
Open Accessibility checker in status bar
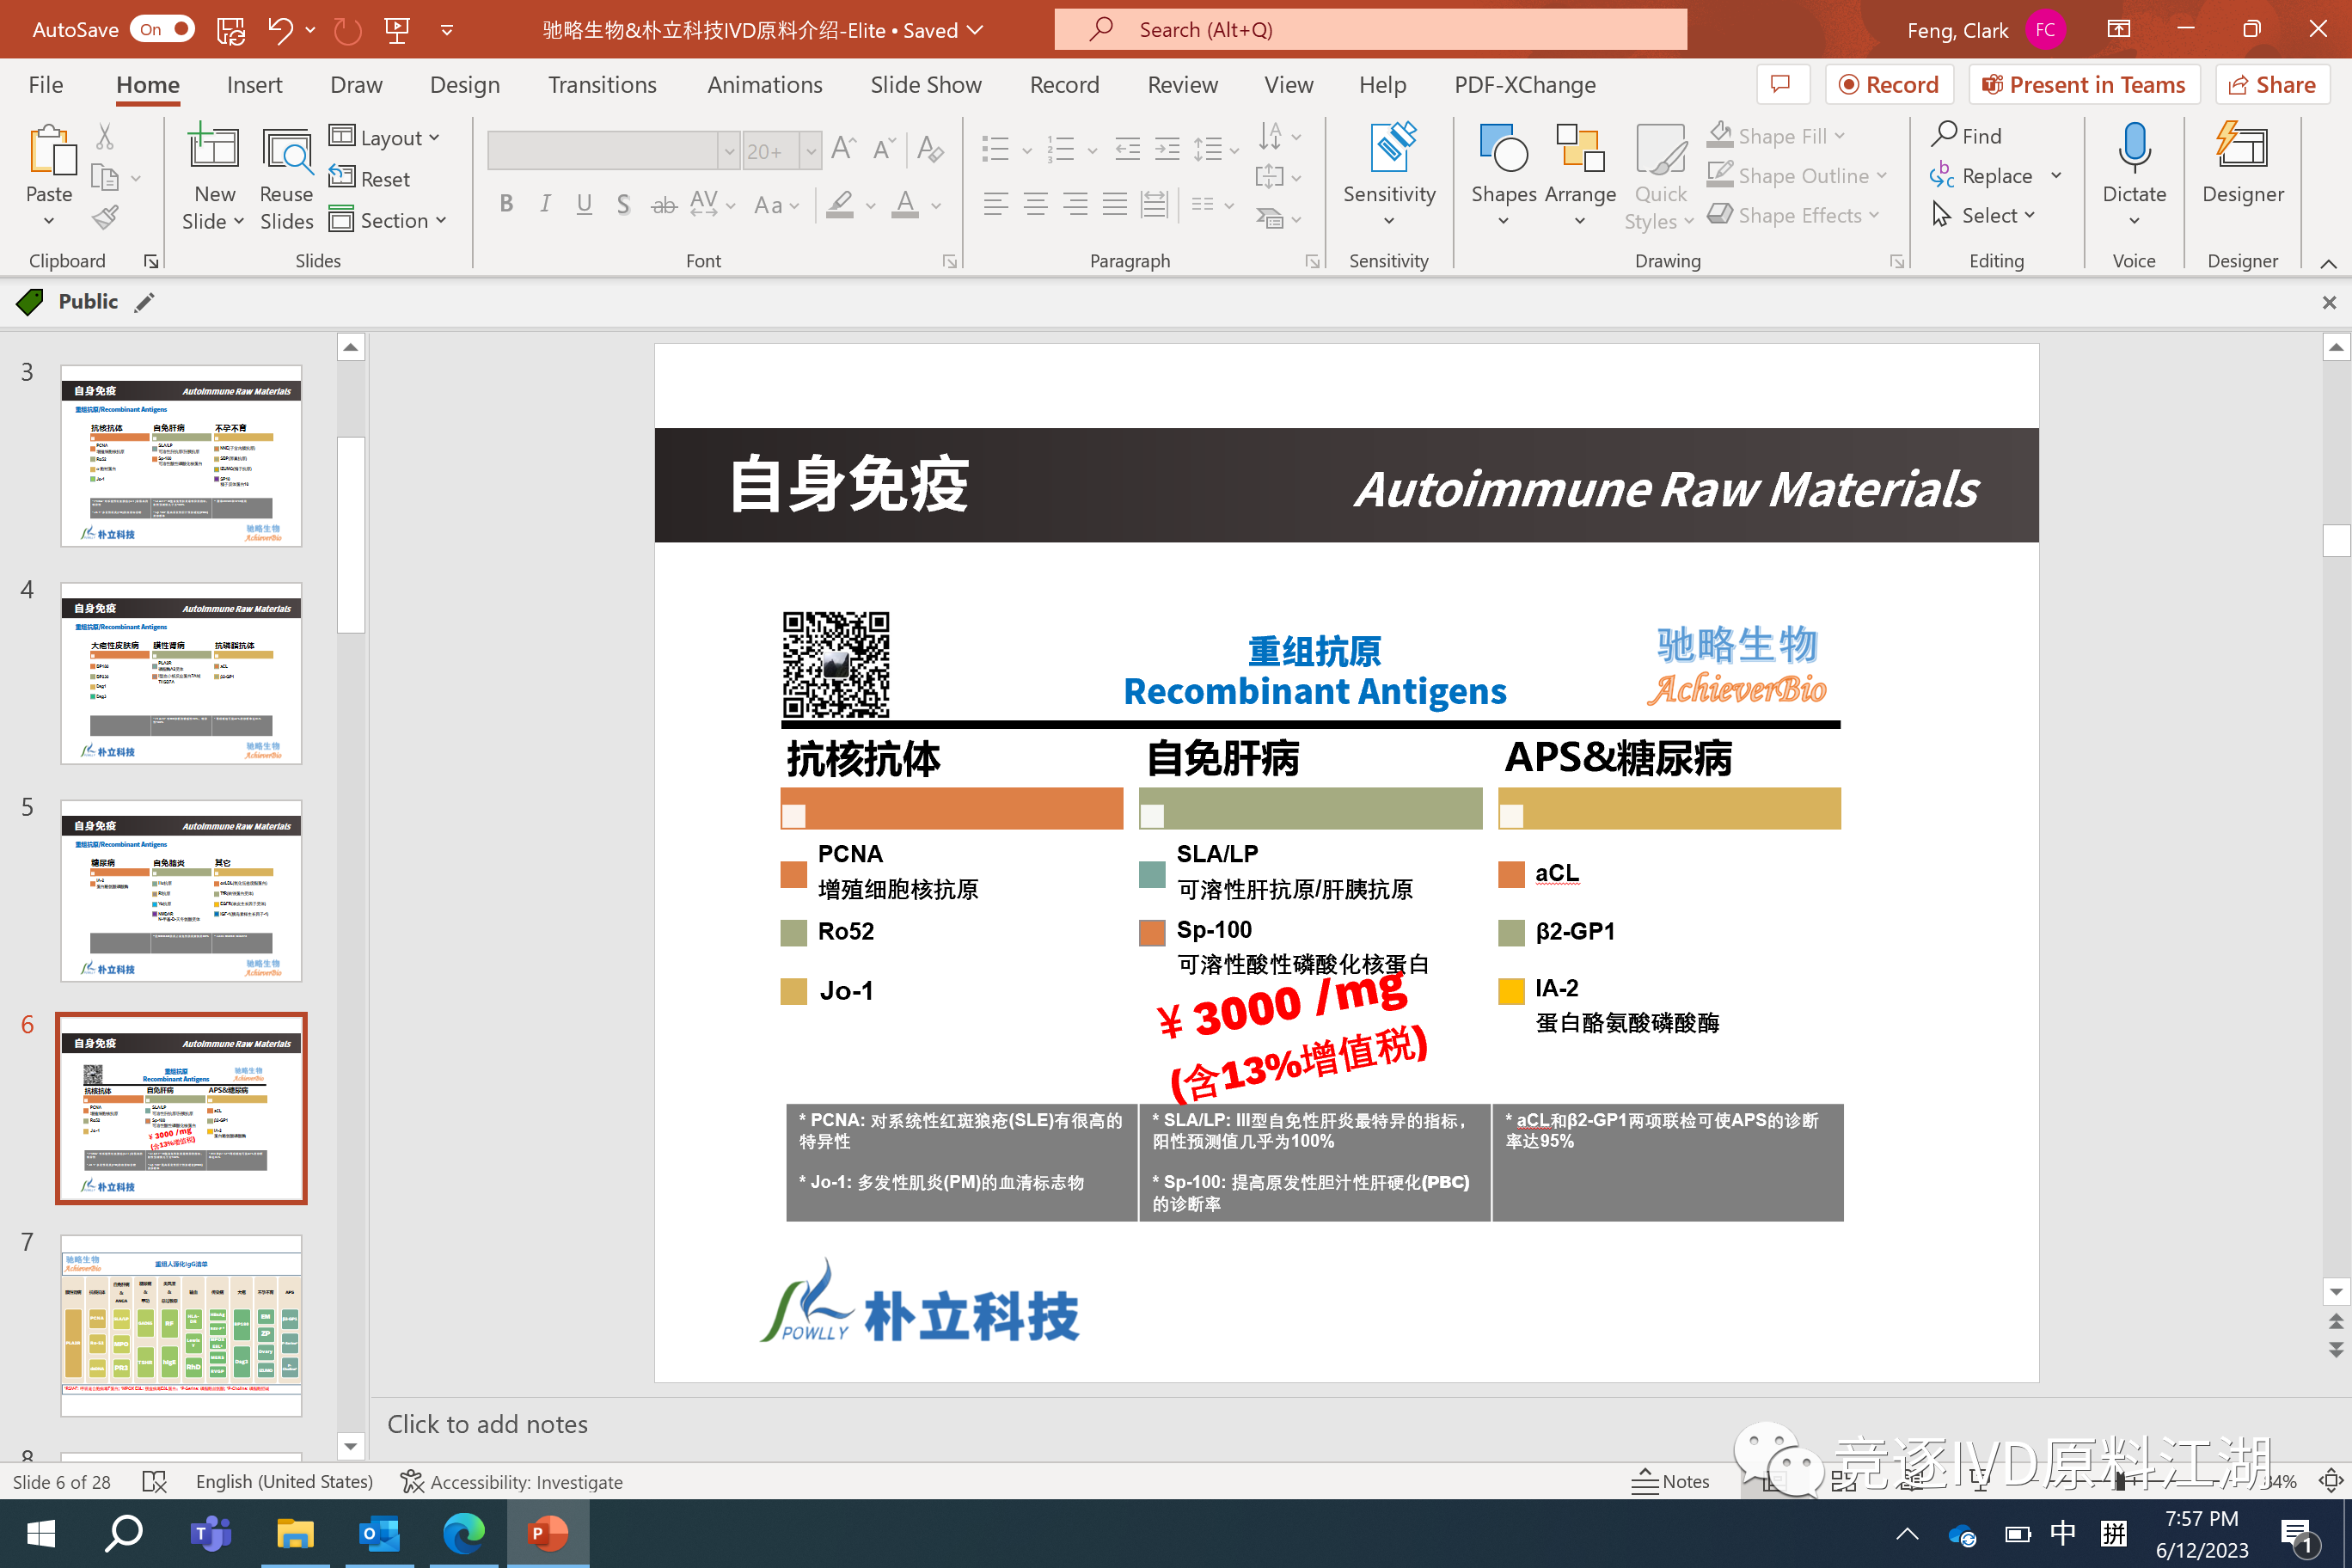[x=511, y=1481]
